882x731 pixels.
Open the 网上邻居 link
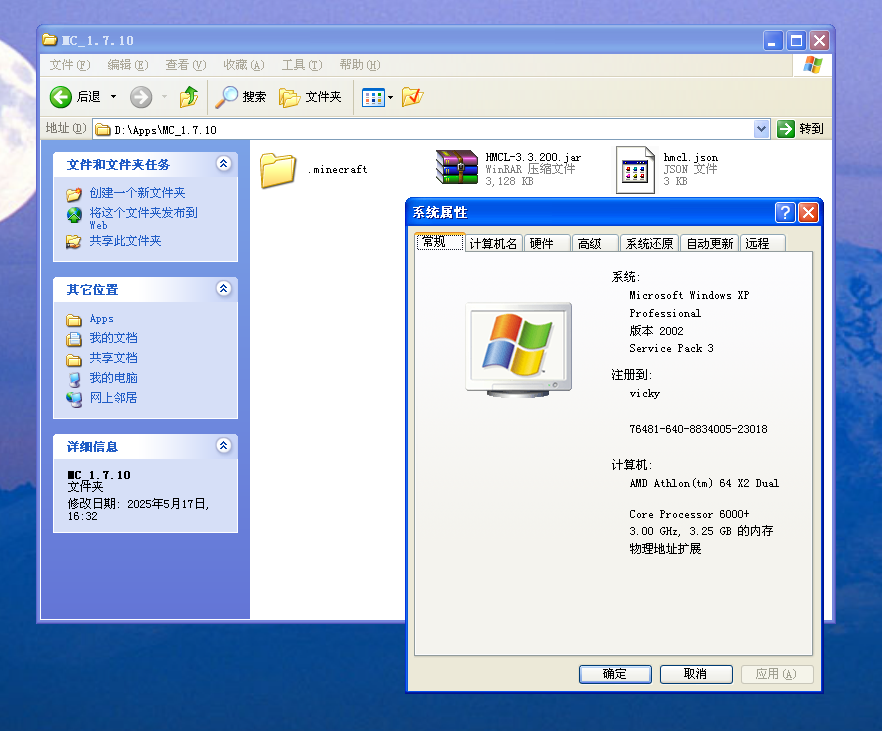coord(114,398)
